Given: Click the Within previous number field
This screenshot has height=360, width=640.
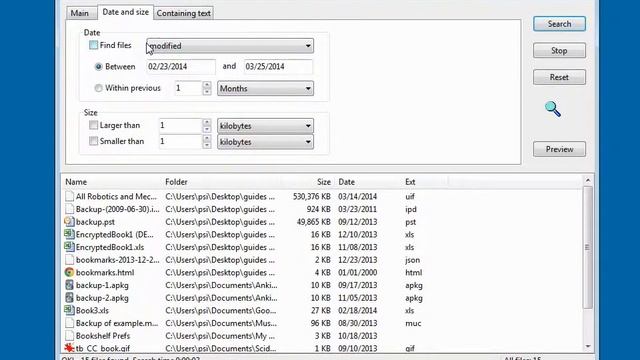Looking at the screenshot, I should [x=188, y=88].
